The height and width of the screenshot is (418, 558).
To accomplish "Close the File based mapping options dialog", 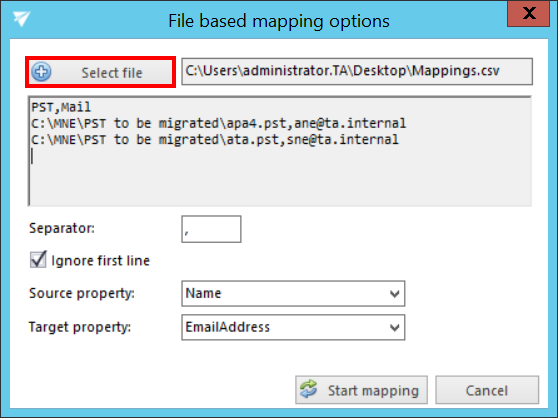I will coord(528,14).
